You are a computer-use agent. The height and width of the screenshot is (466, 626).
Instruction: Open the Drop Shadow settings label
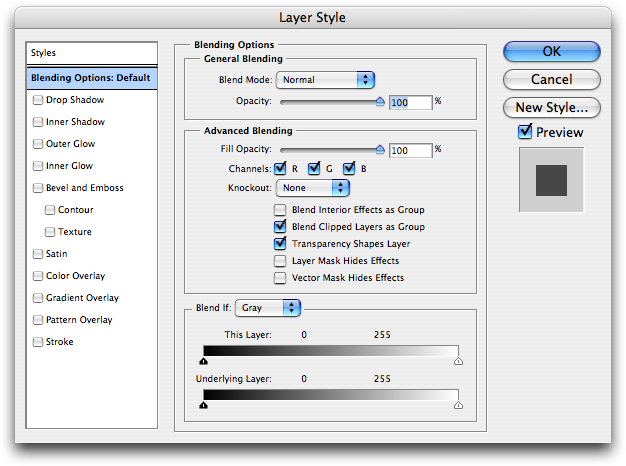[x=75, y=100]
